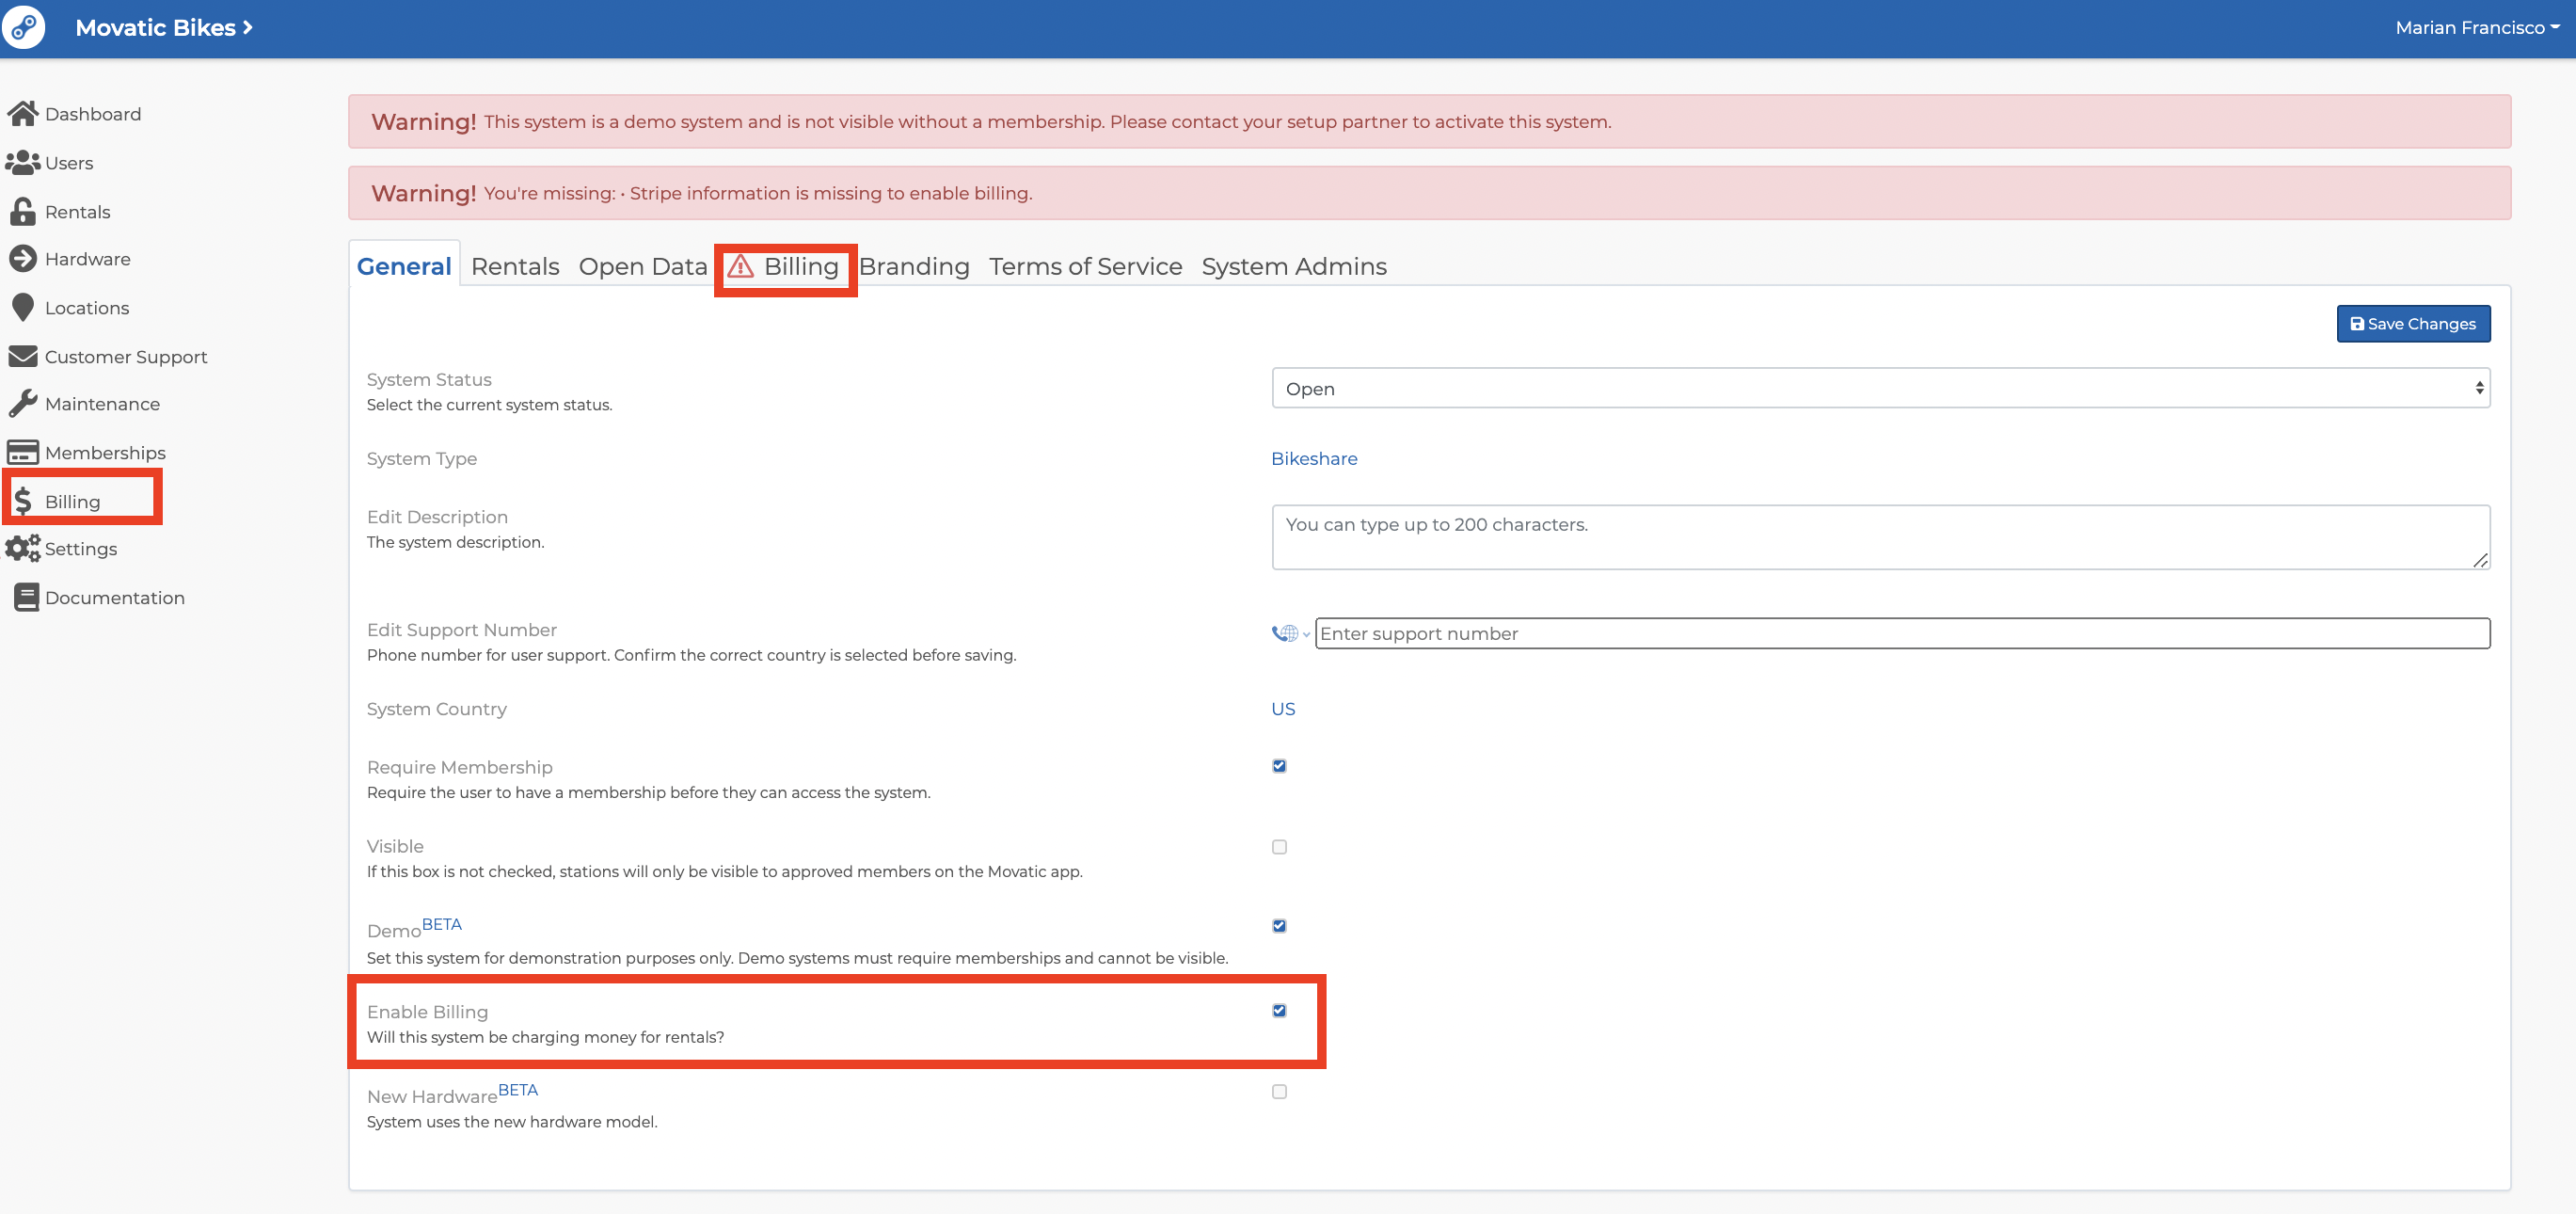Screen dimensions: 2576x1214
Task: Open the System Status dropdown
Action: tap(1880, 388)
